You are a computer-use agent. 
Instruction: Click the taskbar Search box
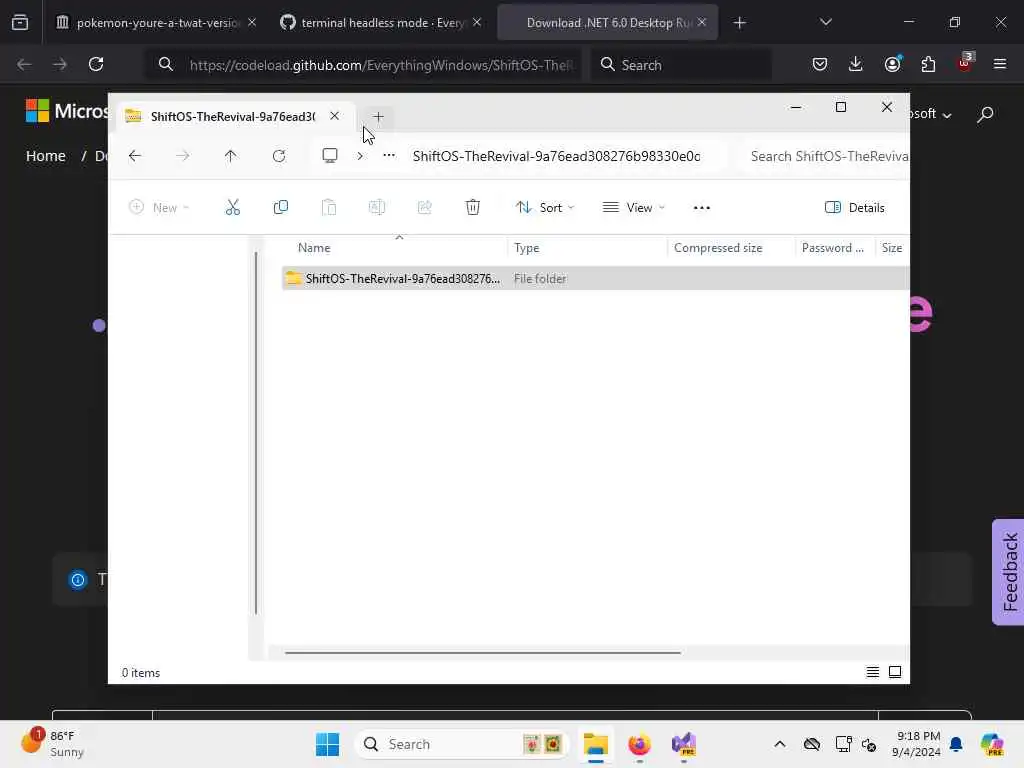click(462, 744)
